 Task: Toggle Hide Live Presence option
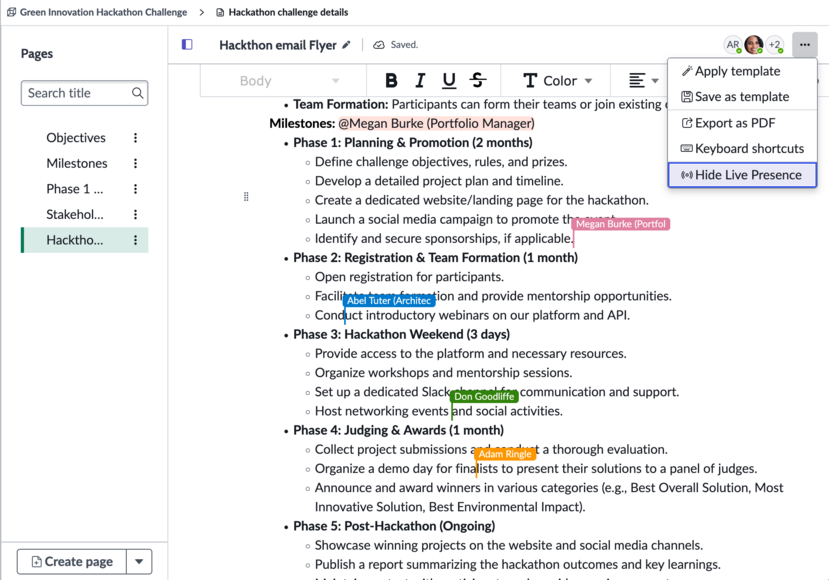742,175
